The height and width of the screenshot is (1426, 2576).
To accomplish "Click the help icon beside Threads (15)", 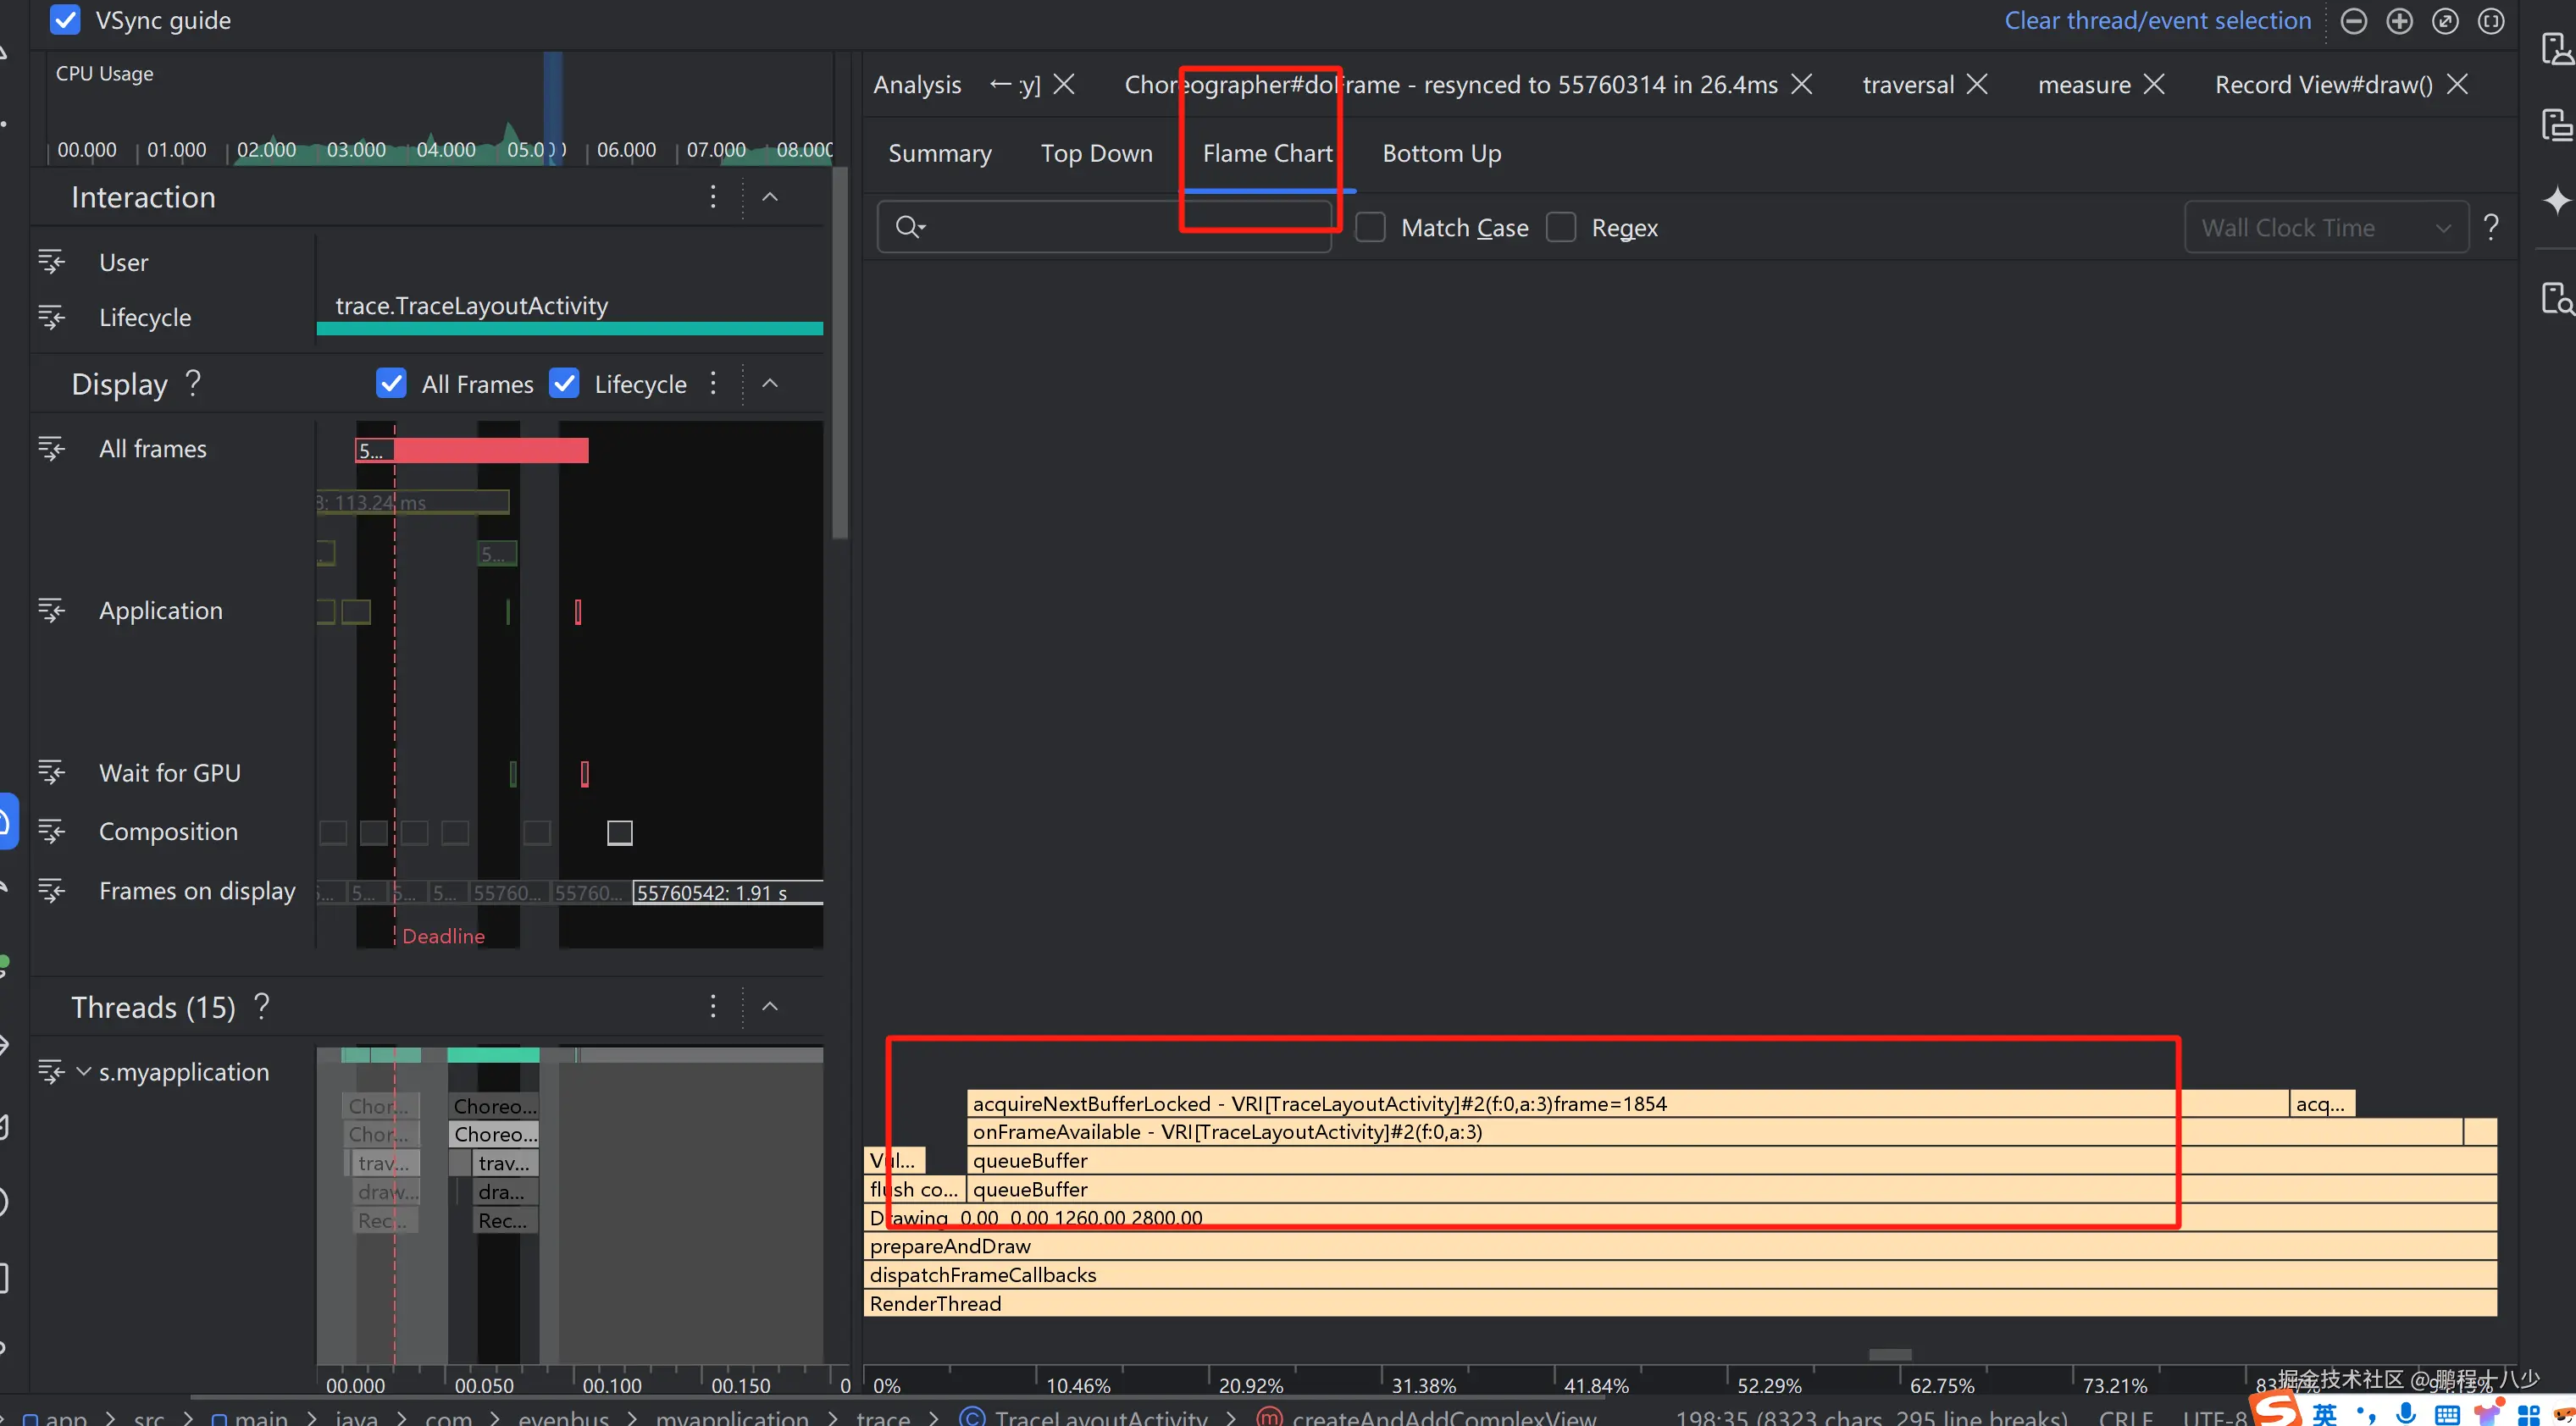I will 262,1006.
